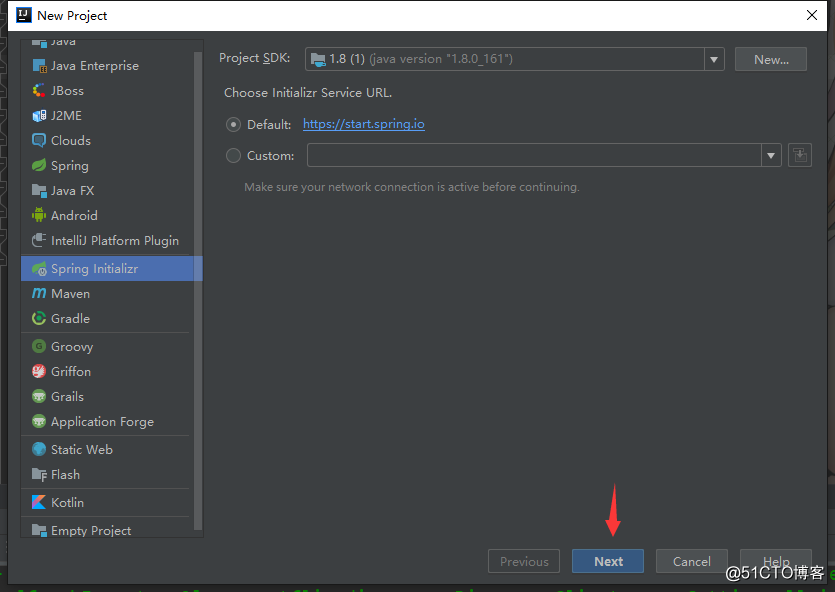Open the Project SDK dropdown arrow

[714, 59]
